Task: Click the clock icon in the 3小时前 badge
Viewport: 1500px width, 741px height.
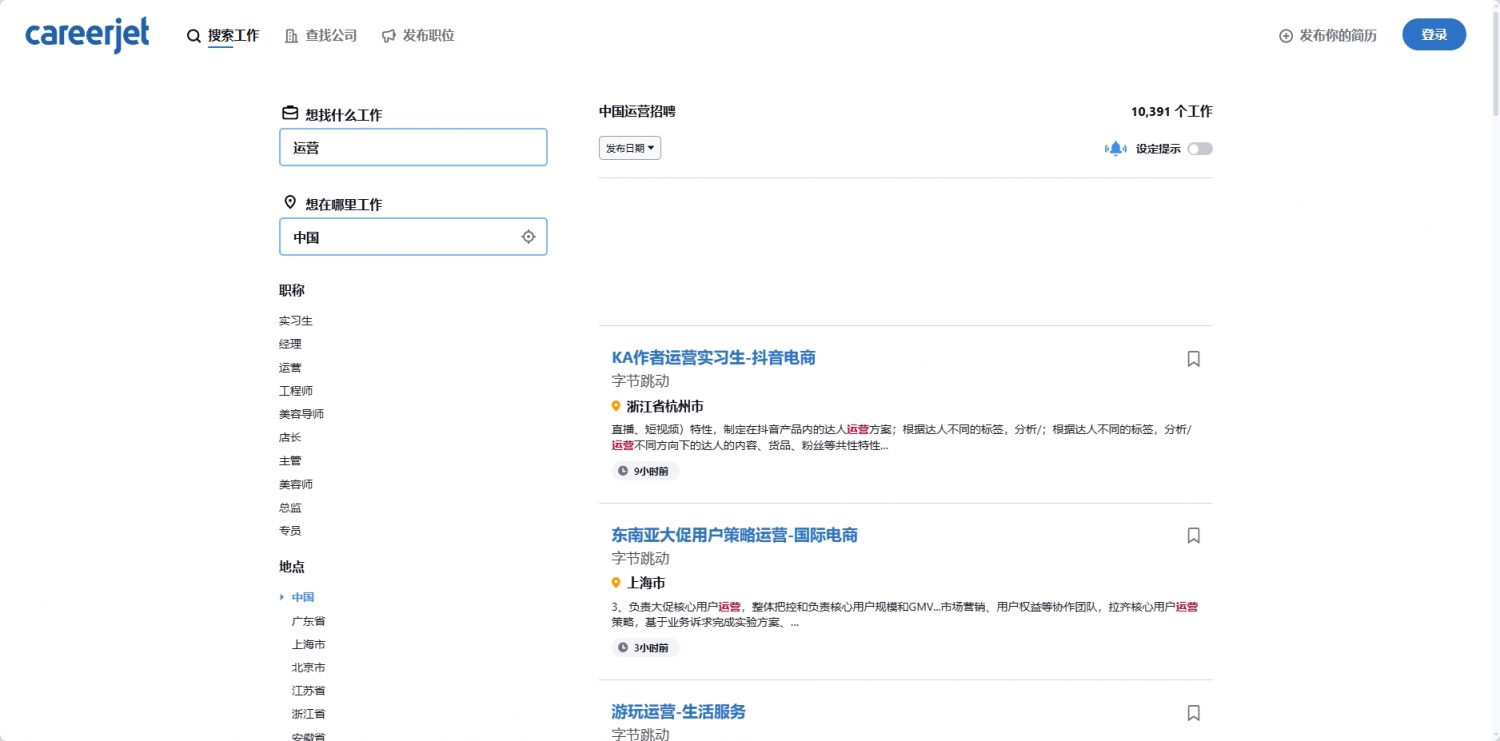Action: 624,648
